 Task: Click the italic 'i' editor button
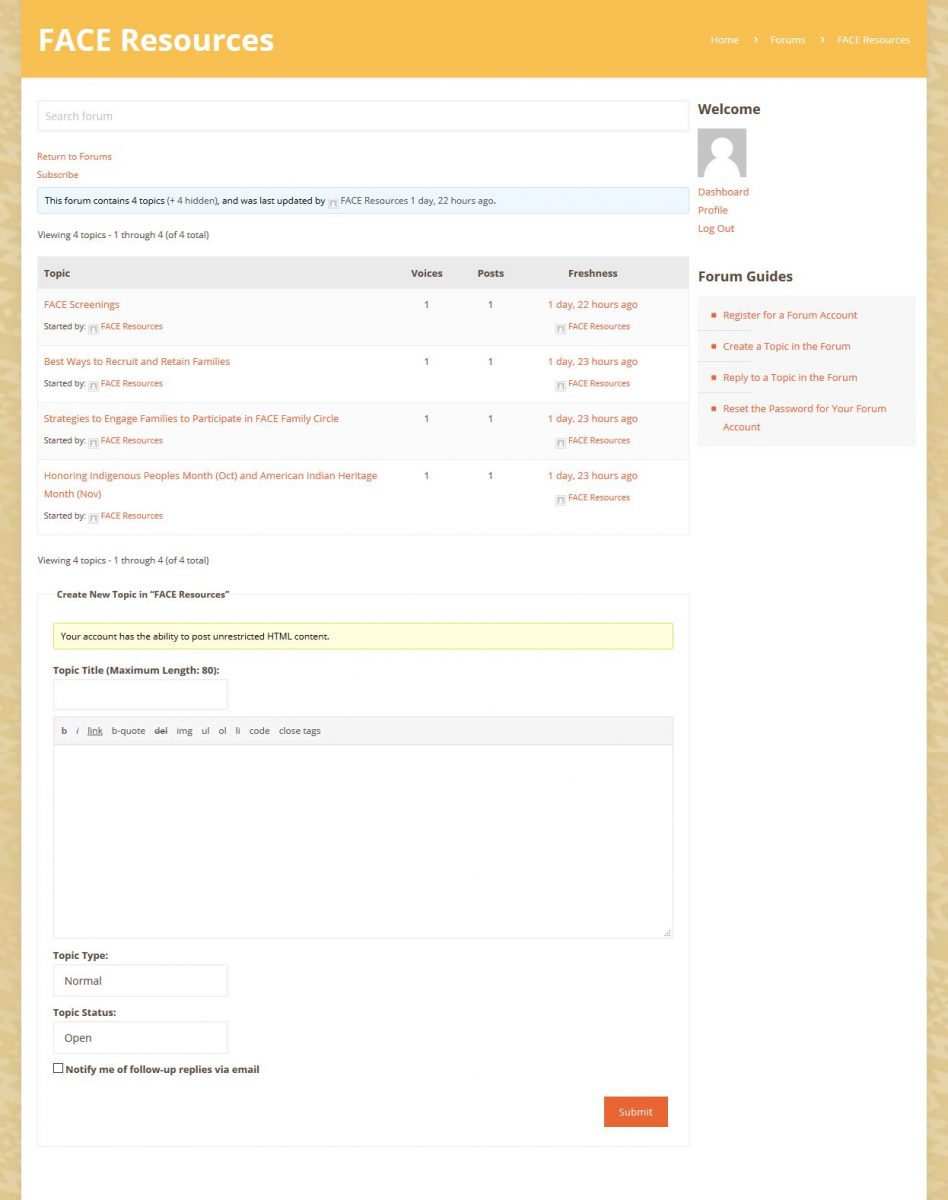pyautogui.click(x=77, y=731)
